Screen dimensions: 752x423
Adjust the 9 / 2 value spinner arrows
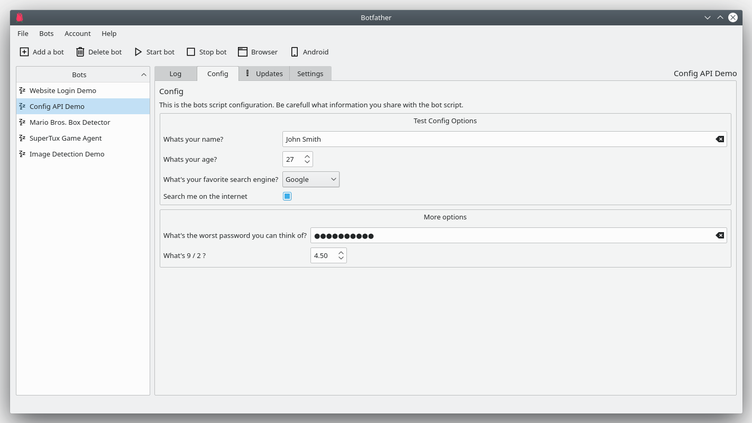pos(341,256)
